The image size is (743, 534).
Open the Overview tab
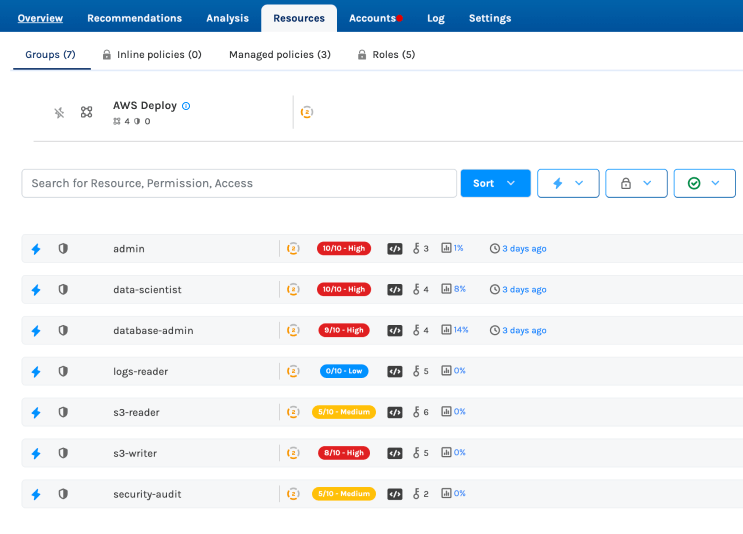point(40,18)
